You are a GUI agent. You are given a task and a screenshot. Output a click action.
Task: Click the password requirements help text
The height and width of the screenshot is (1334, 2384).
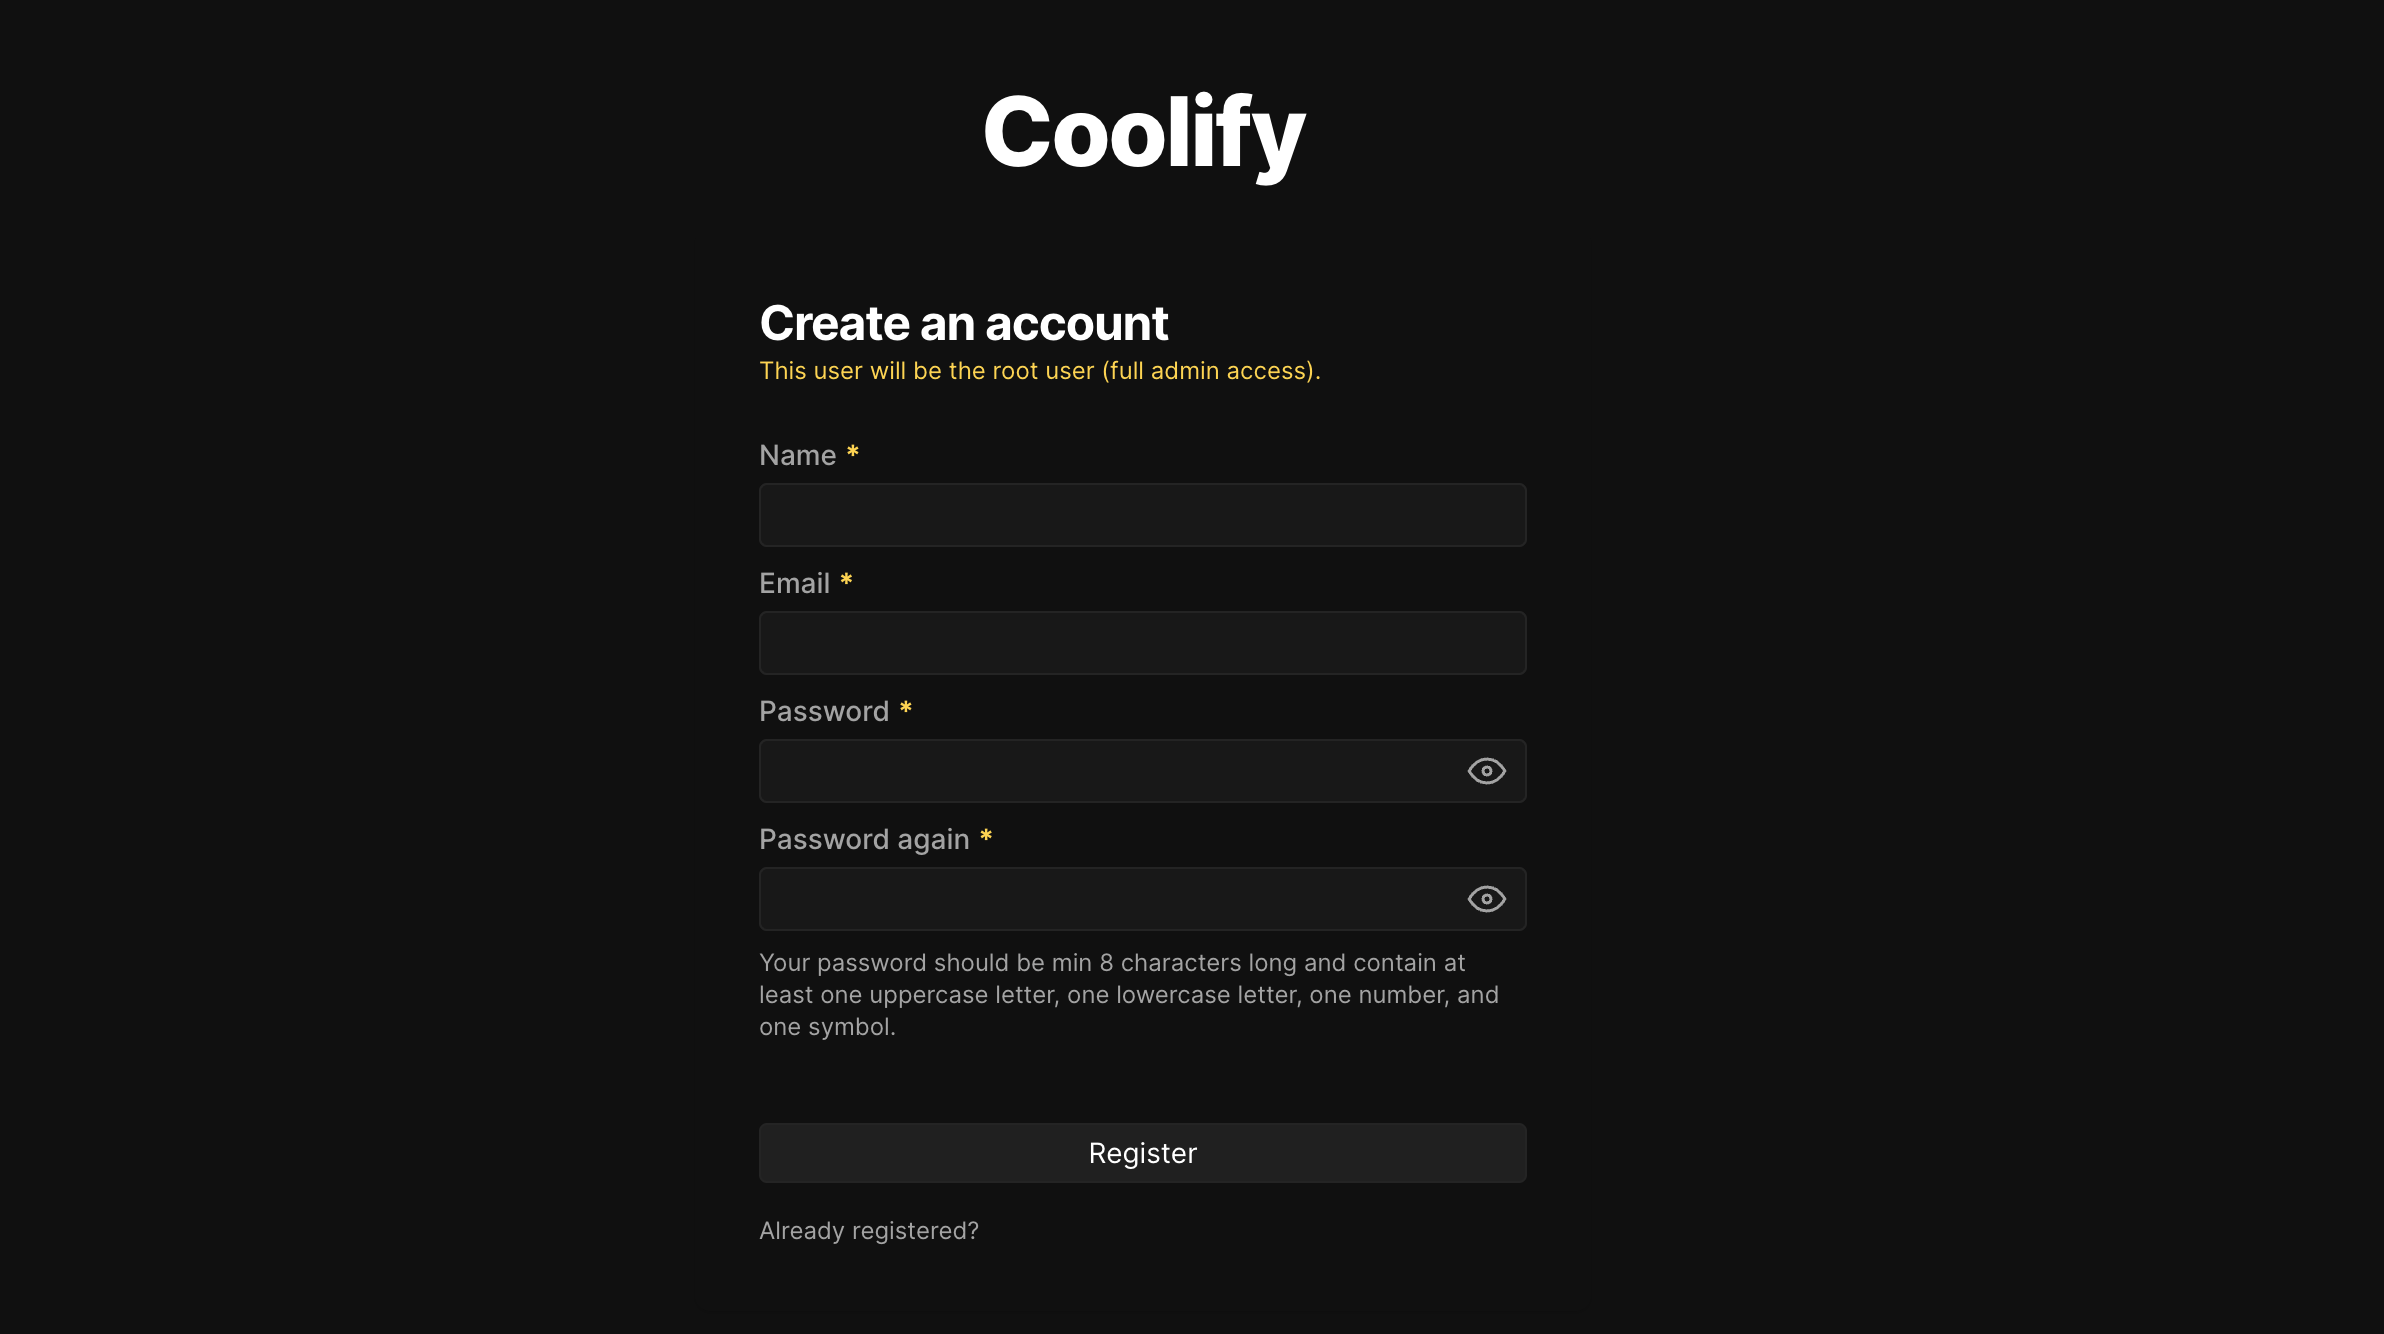click(1128, 994)
